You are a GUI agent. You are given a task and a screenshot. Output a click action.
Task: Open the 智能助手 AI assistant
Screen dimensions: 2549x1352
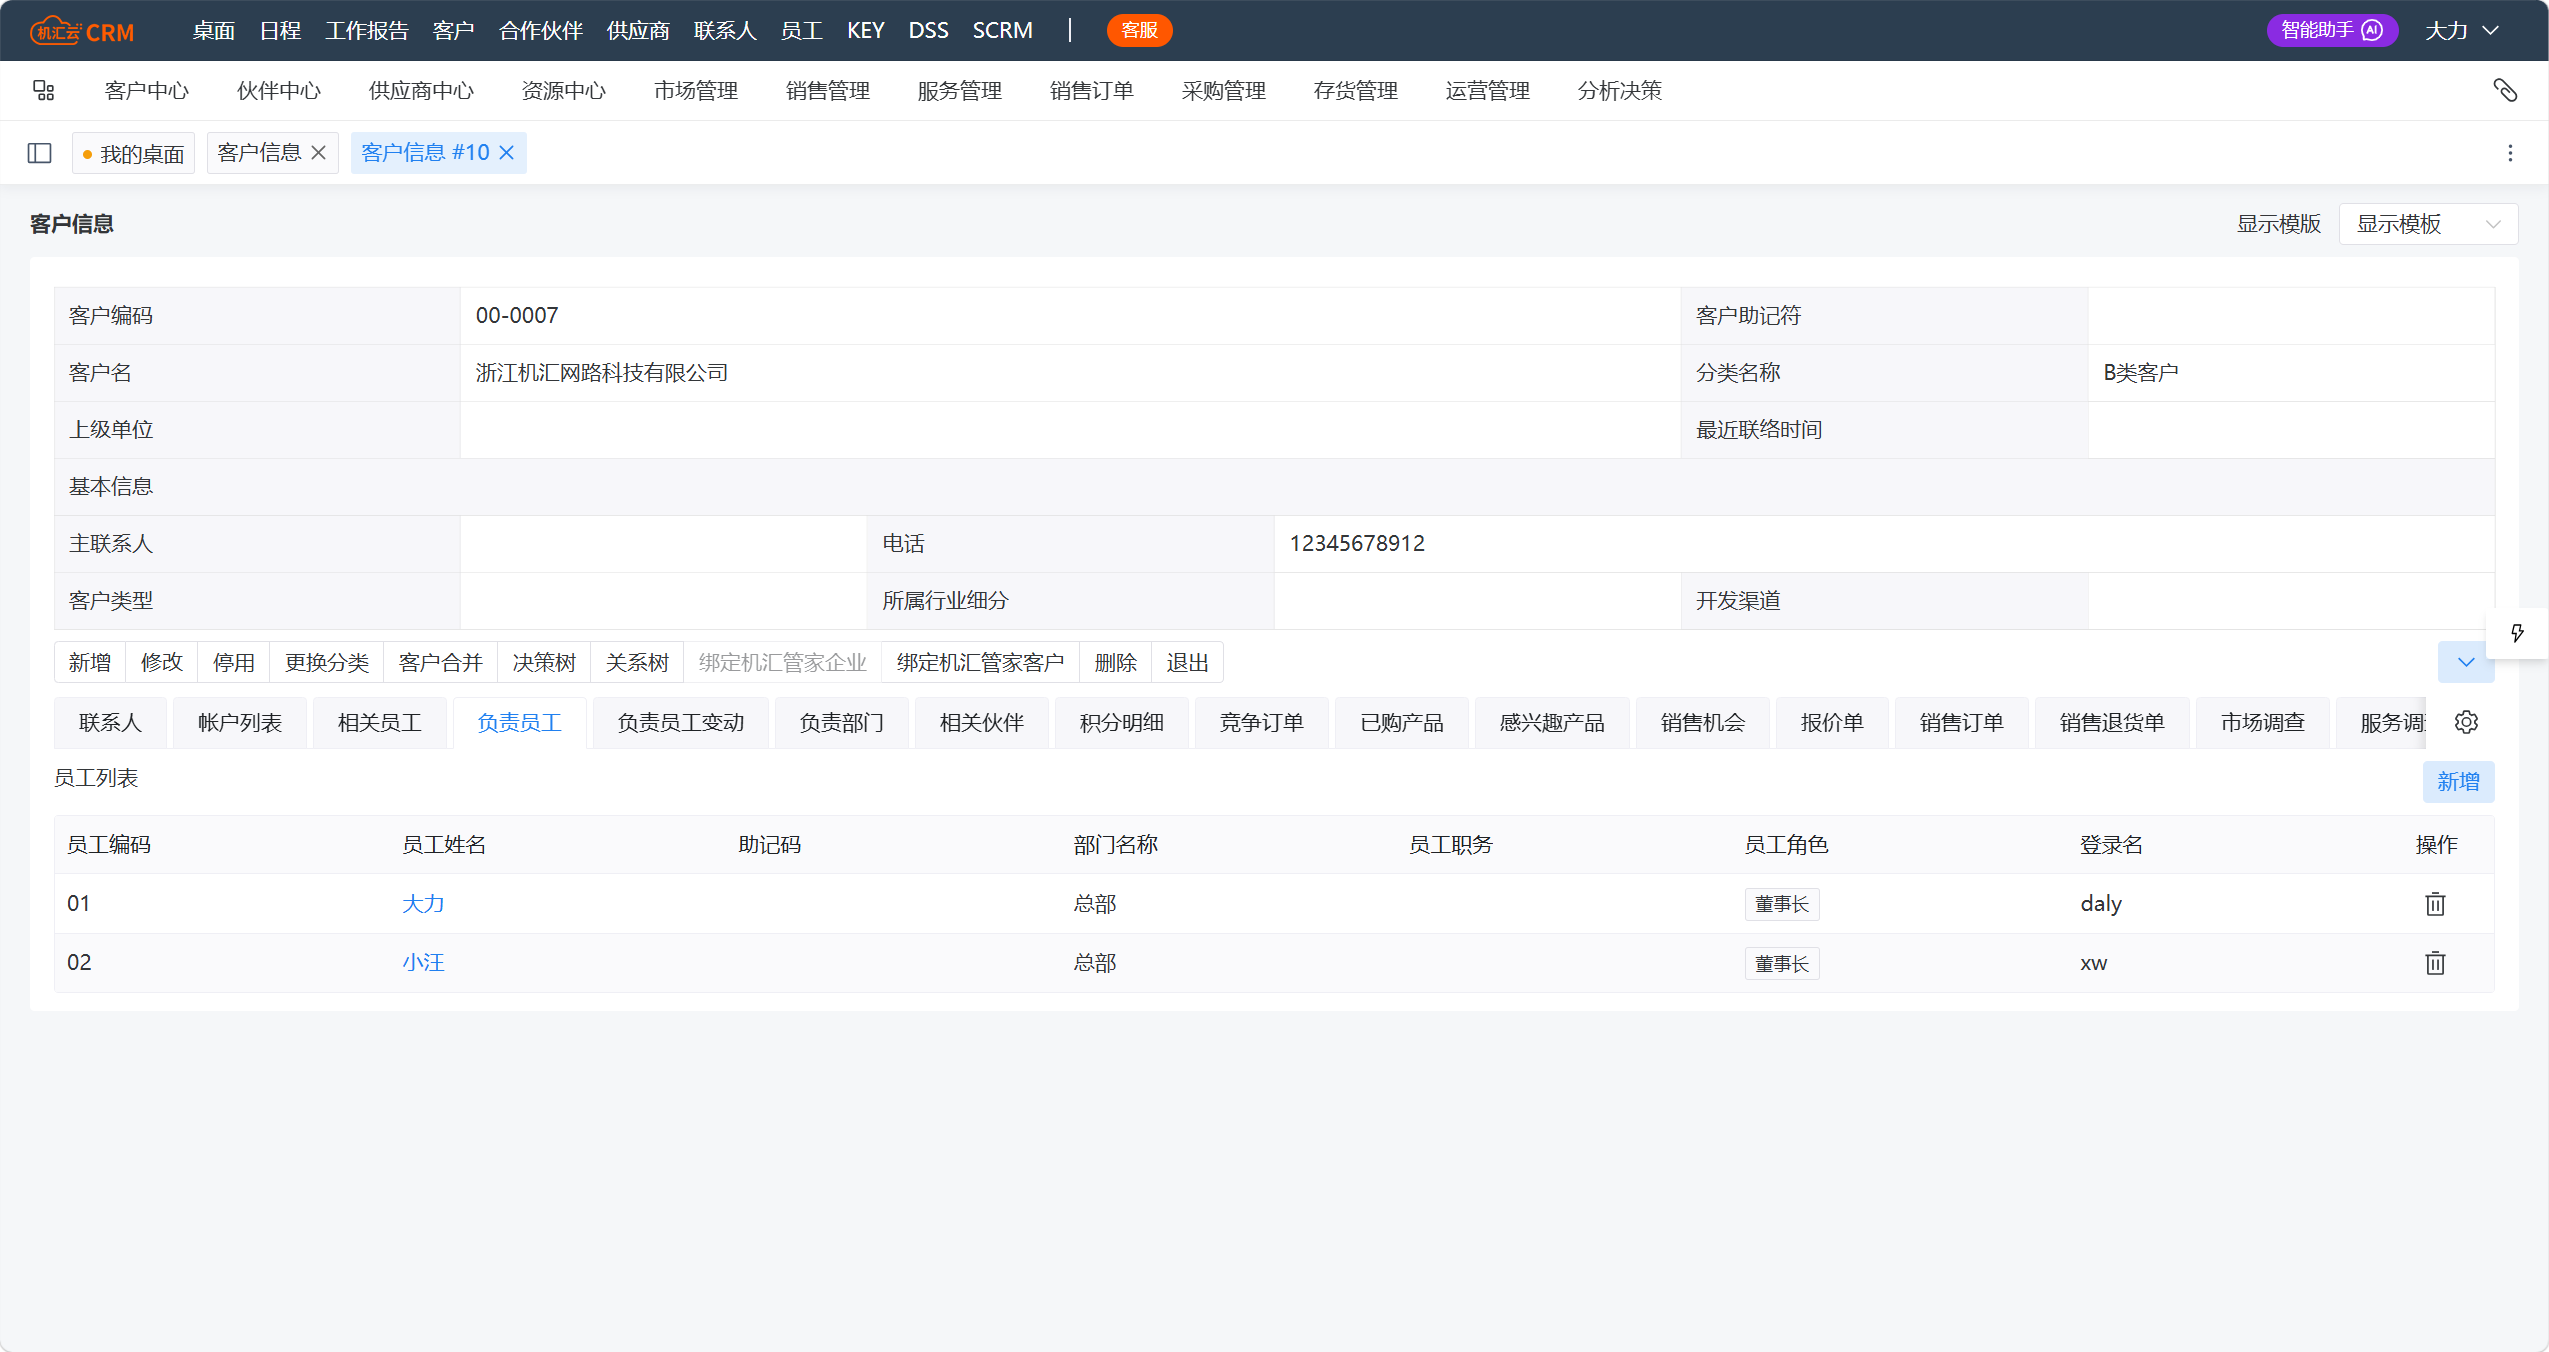(2332, 31)
